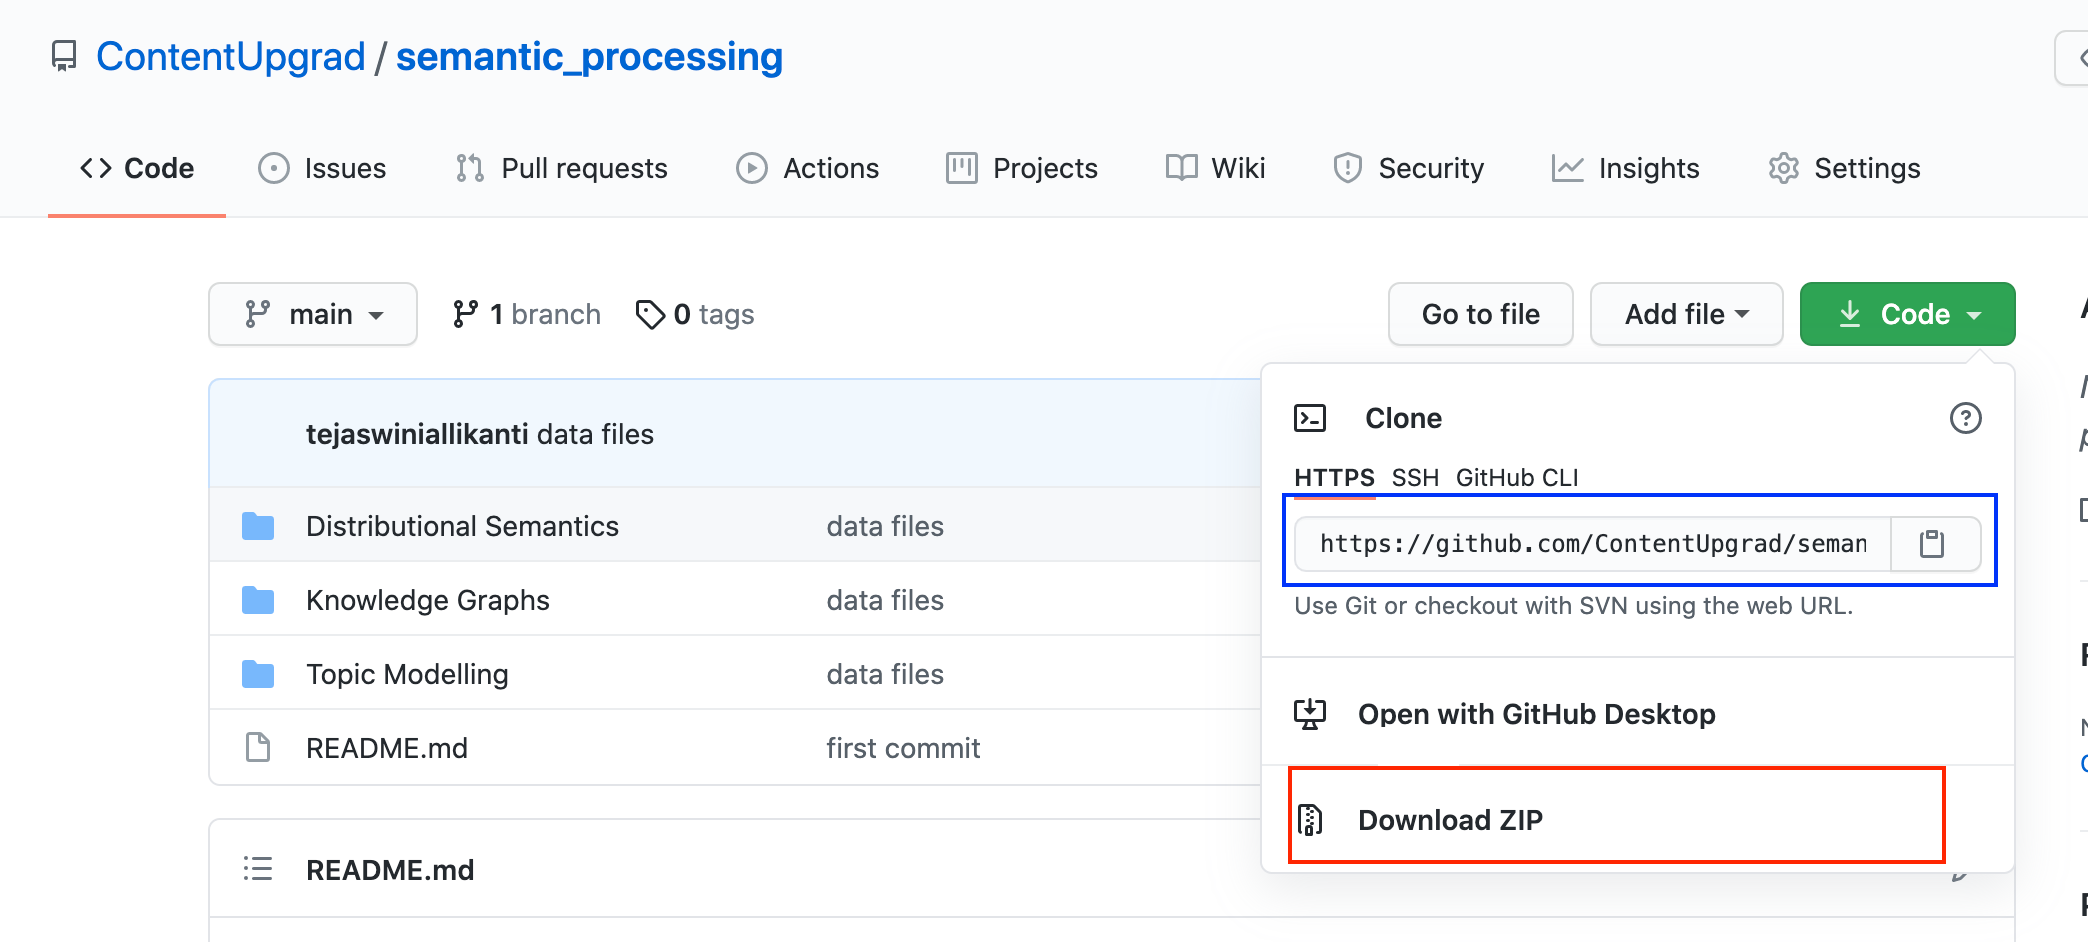Toggle the green Code dropdown button
This screenshot has height=942, width=2088.
click(x=1907, y=314)
